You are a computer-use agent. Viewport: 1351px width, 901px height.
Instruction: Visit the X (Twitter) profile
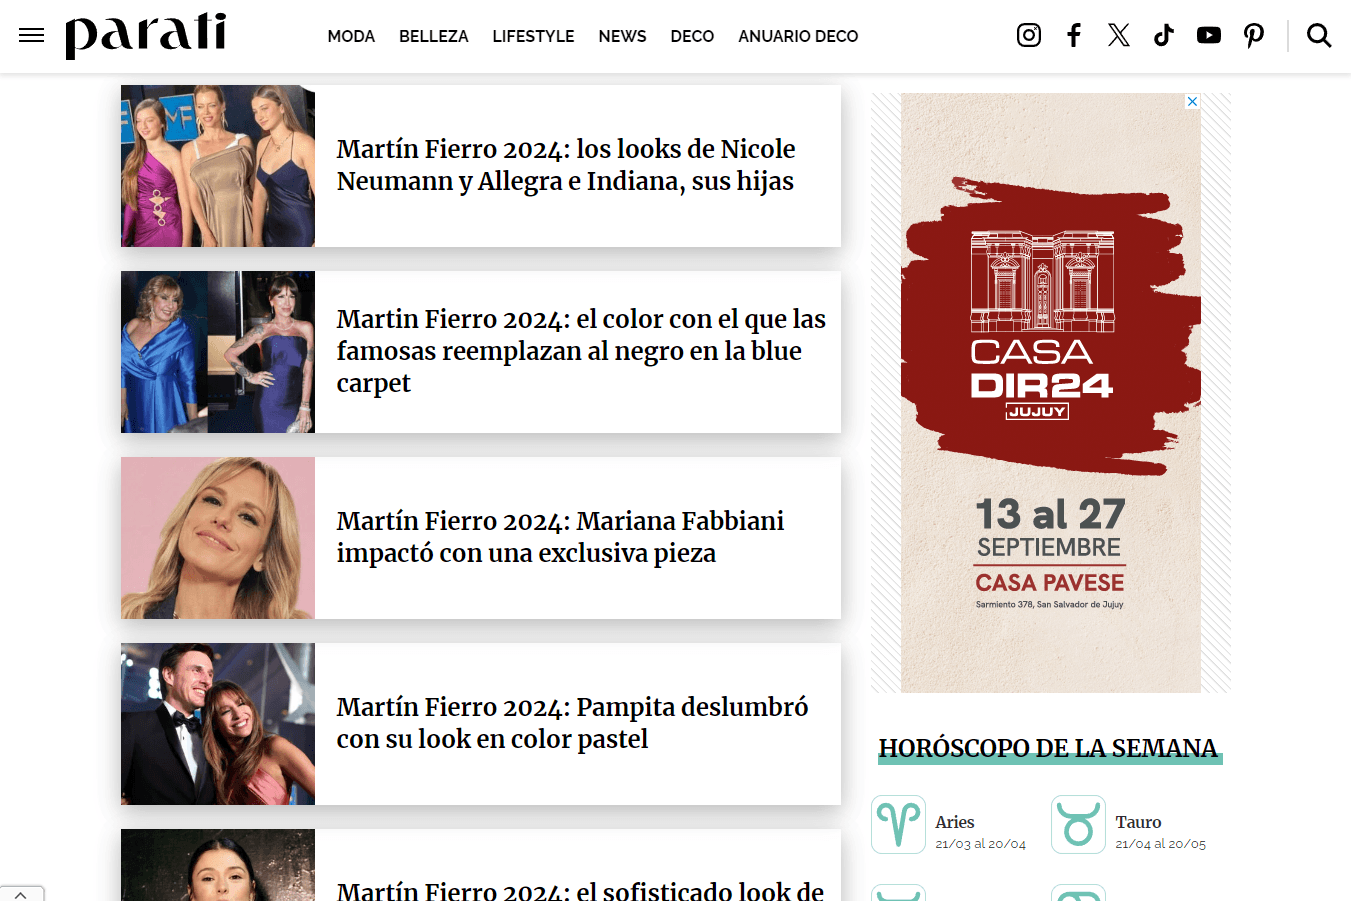pyautogui.click(x=1119, y=36)
